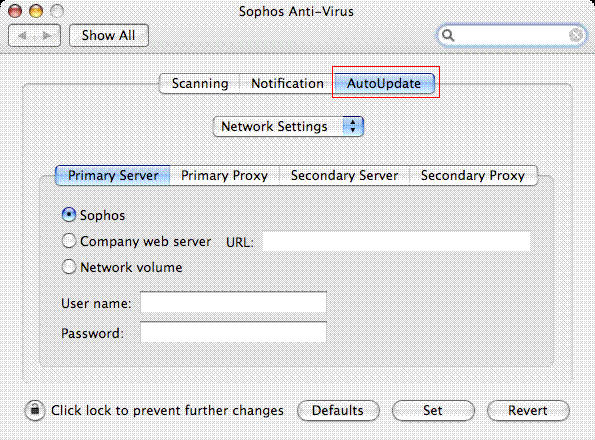The height and width of the screenshot is (440, 595).
Task: Click the Defaults button
Action: point(338,410)
